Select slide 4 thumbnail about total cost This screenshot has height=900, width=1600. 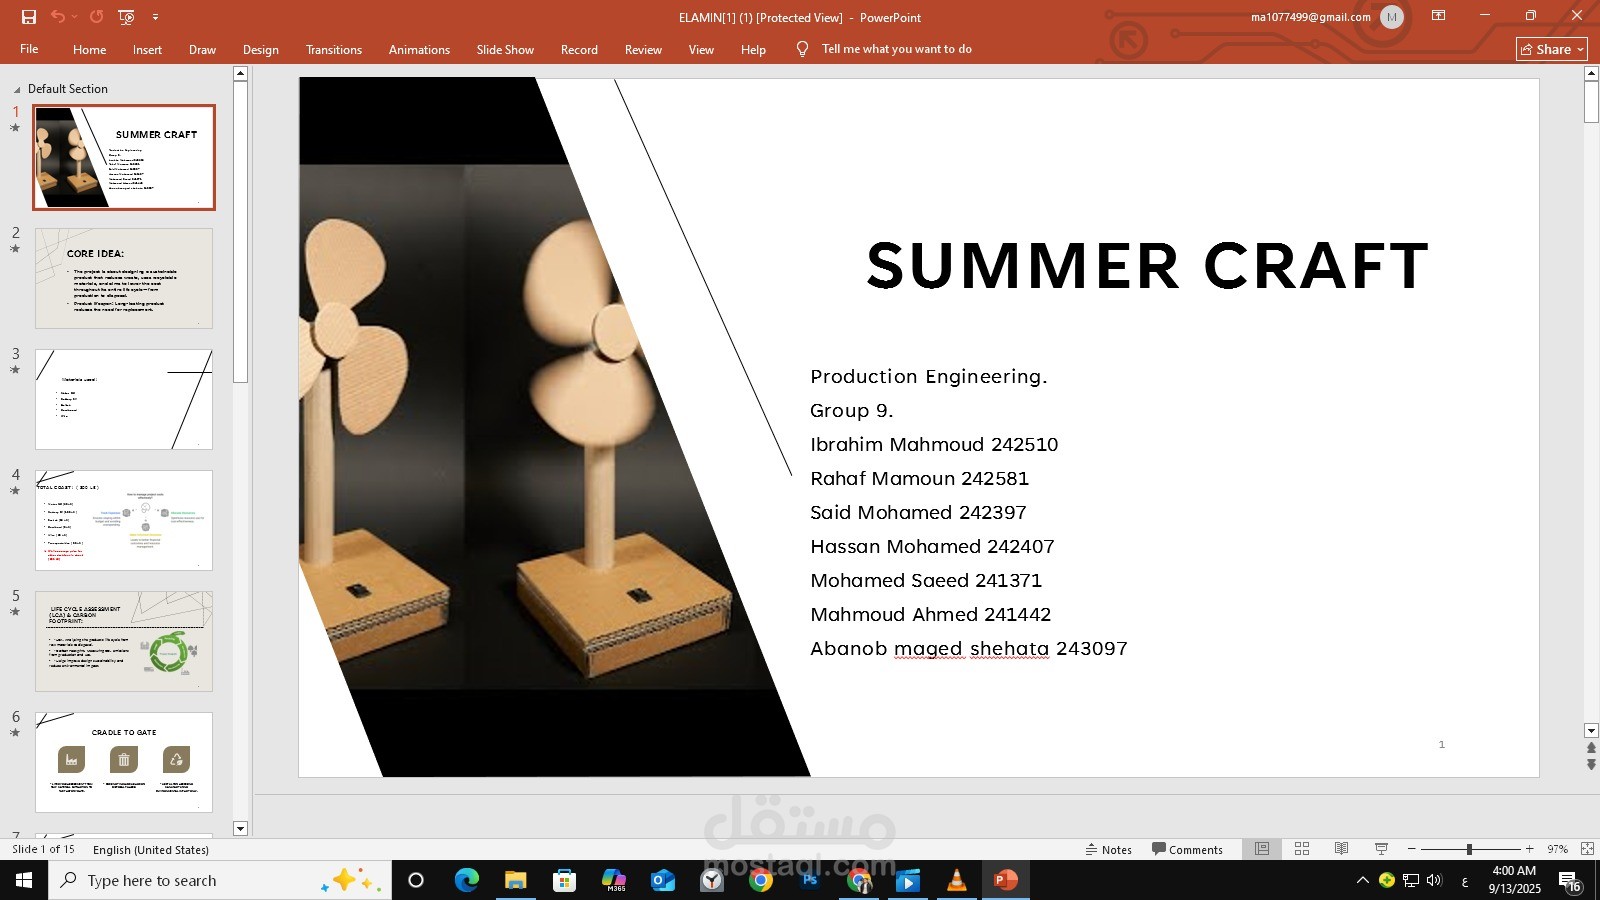click(124, 520)
